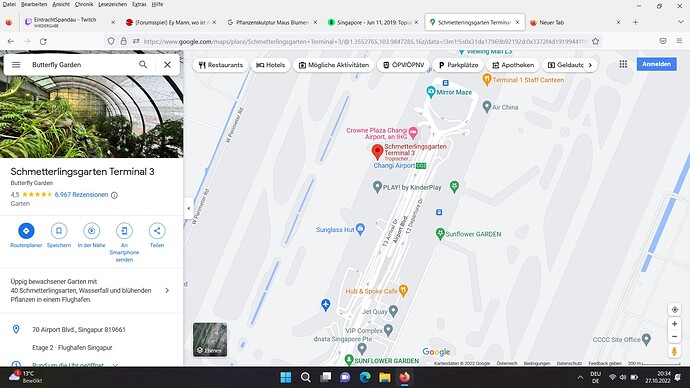Save the place with Speichern icon
Viewport: 690px width, 388px height.
59,231
